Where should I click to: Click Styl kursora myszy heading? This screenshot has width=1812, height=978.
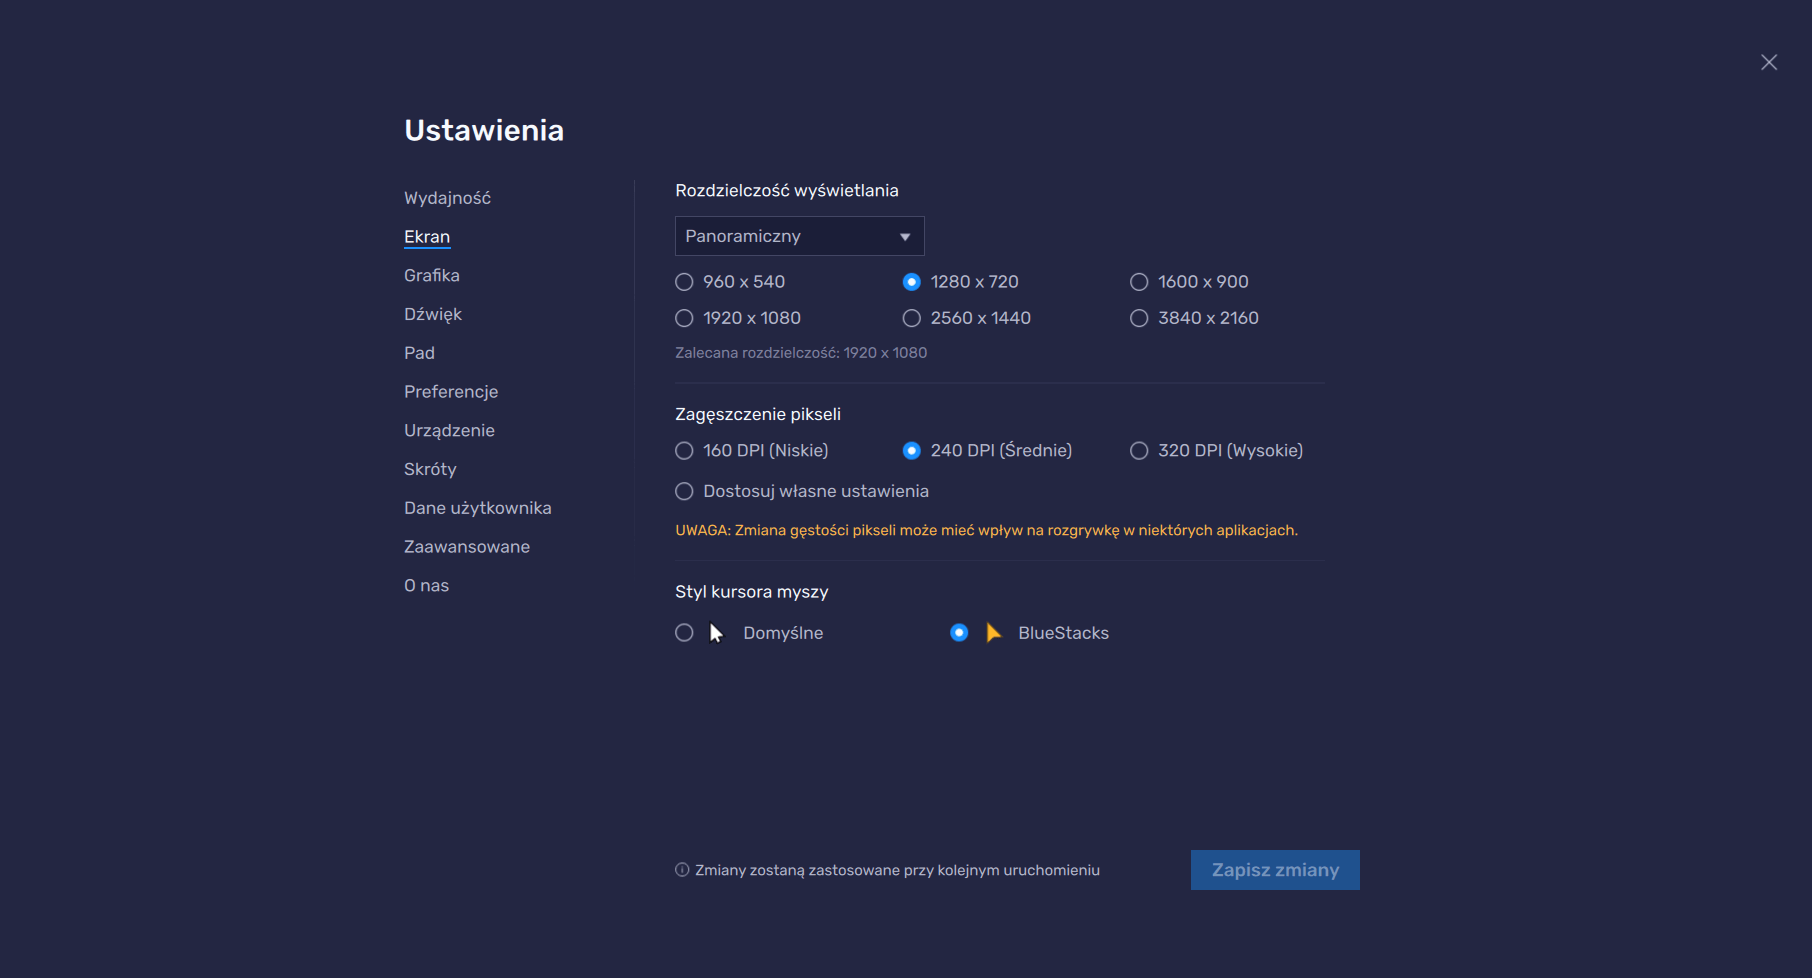[x=752, y=592]
